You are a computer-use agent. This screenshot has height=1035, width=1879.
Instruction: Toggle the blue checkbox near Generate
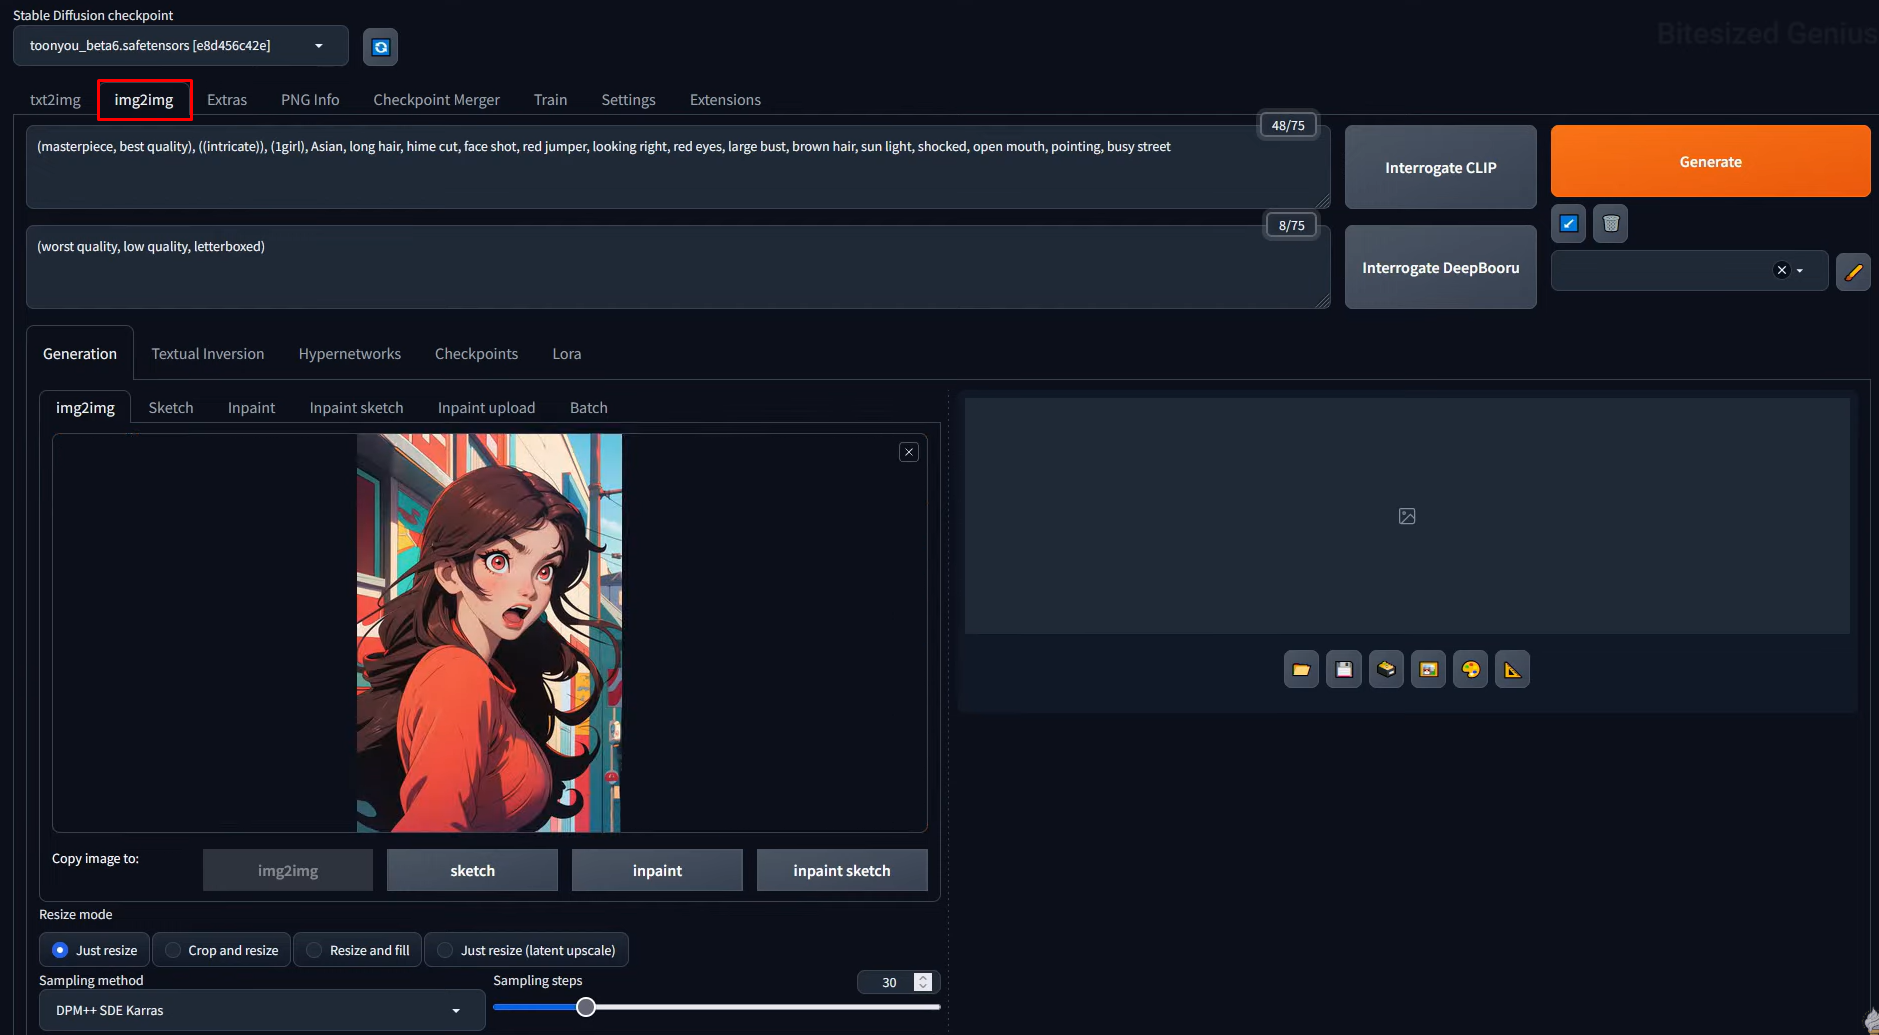coord(1567,223)
